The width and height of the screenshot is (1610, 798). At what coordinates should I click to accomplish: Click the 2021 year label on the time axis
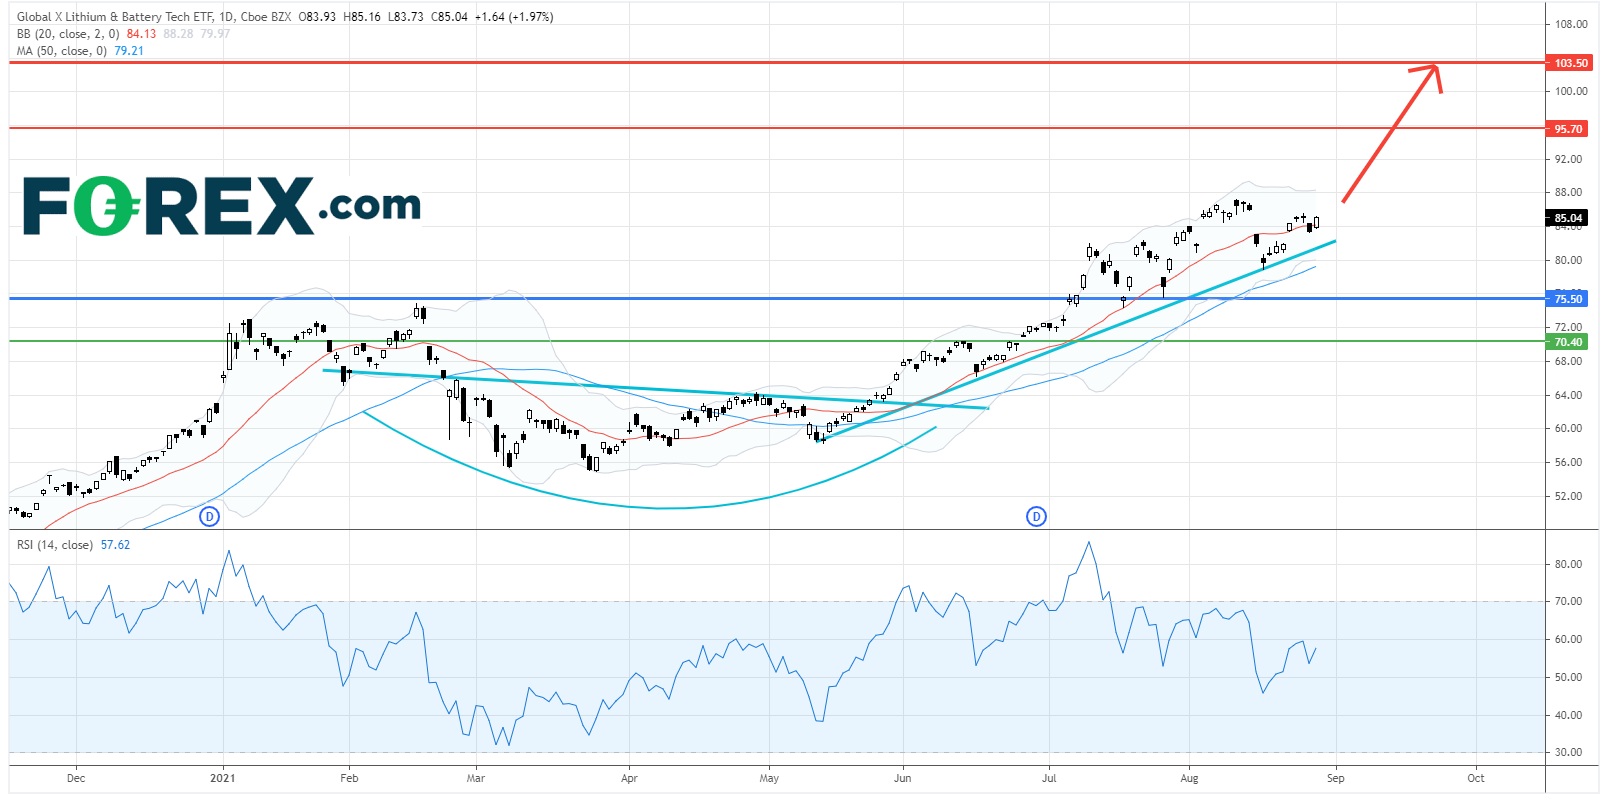point(223,778)
